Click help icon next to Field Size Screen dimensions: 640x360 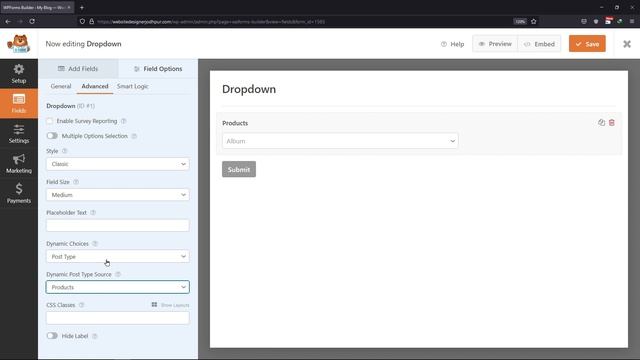click(76, 182)
